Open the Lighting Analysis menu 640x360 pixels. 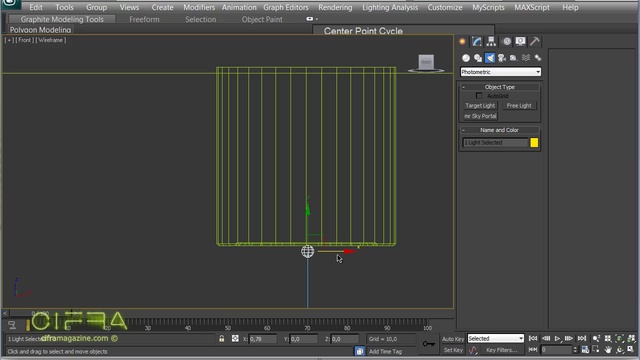390,7
